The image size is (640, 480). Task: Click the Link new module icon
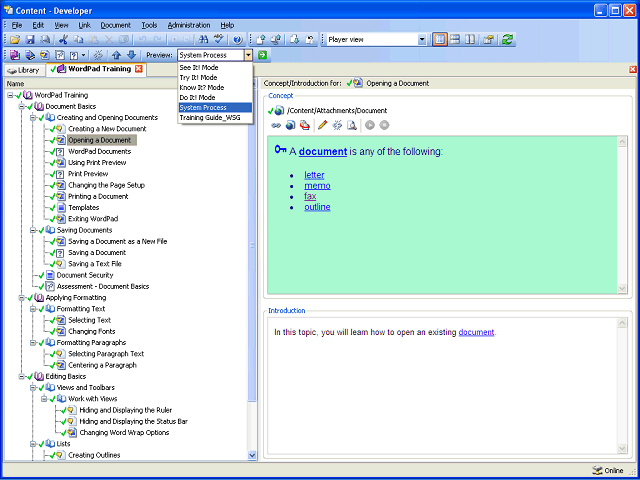pos(15,55)
